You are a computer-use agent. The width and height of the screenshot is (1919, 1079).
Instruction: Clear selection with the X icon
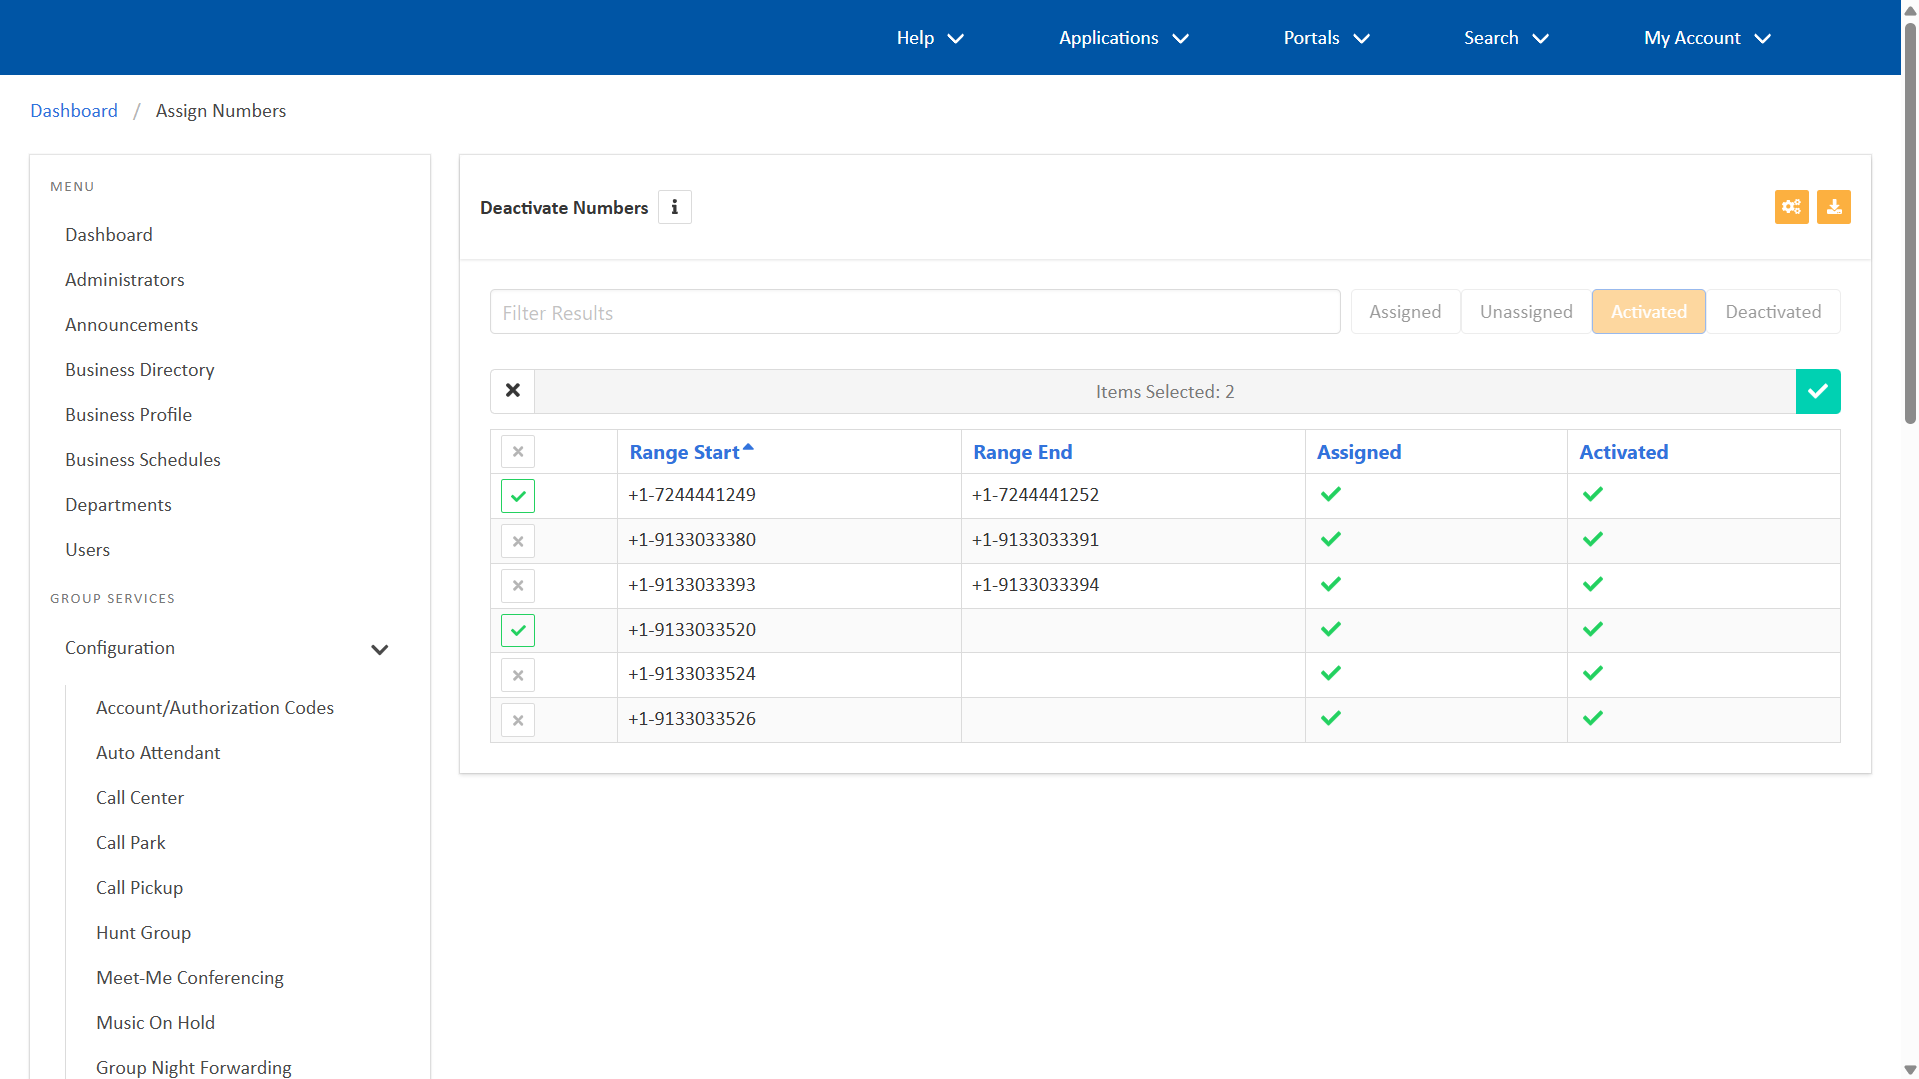(513, 391)
